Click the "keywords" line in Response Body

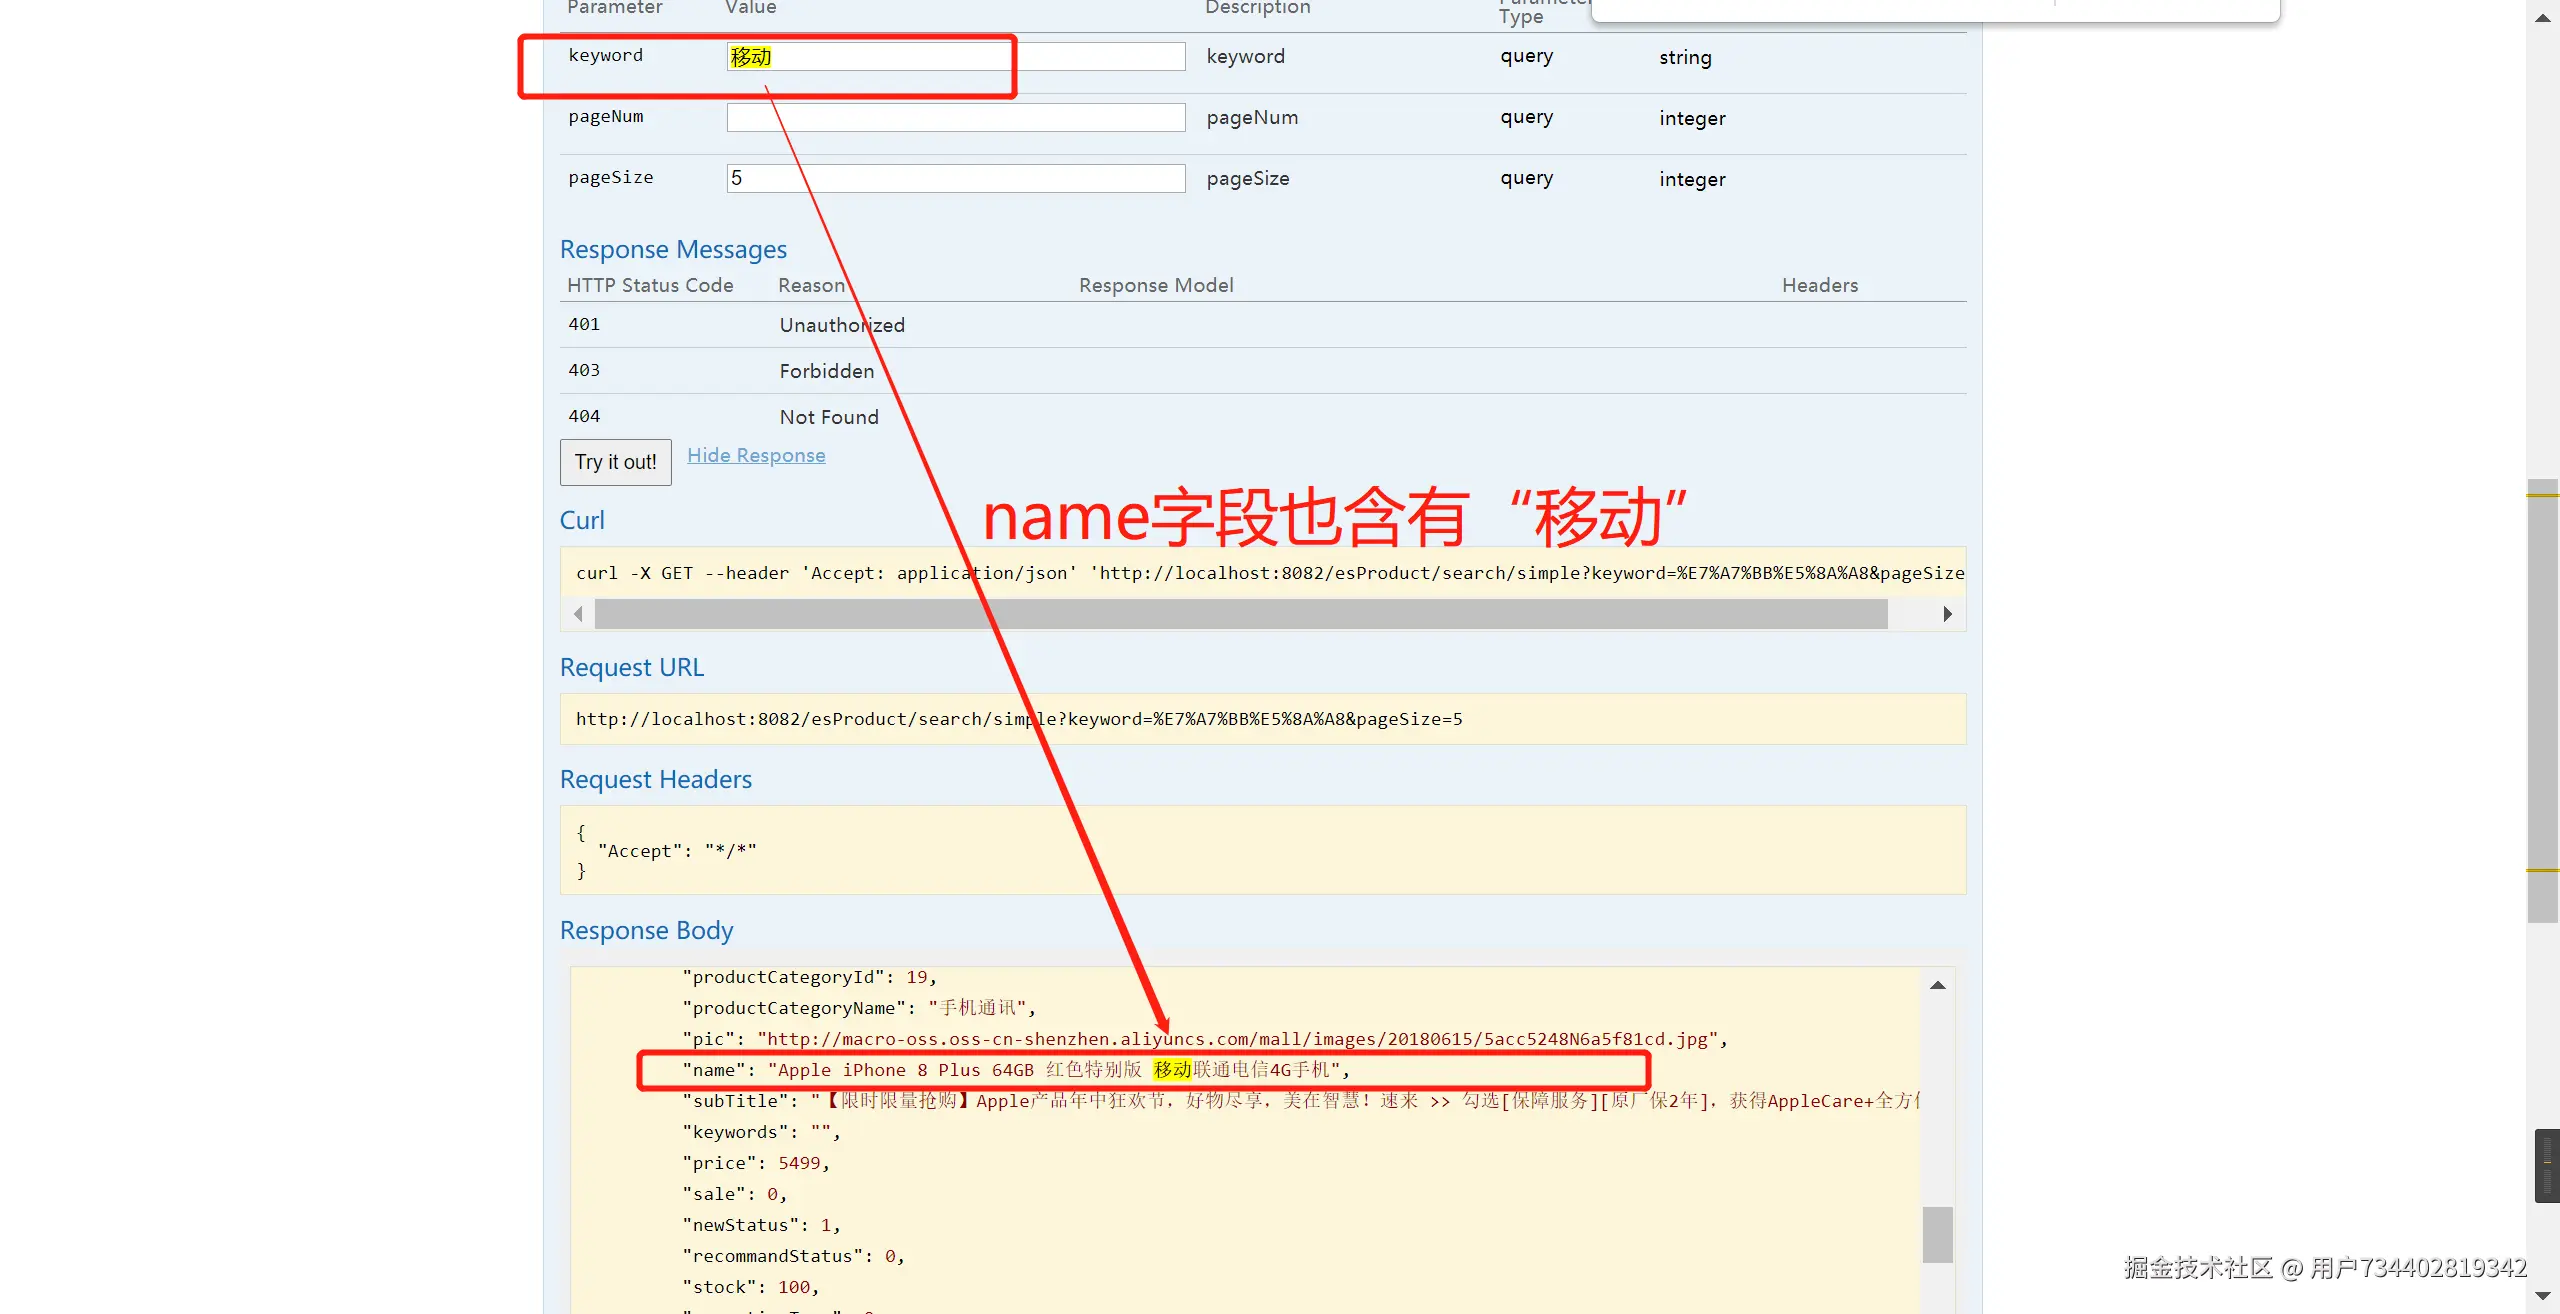pyautogui.click(x=762, y=1132)
